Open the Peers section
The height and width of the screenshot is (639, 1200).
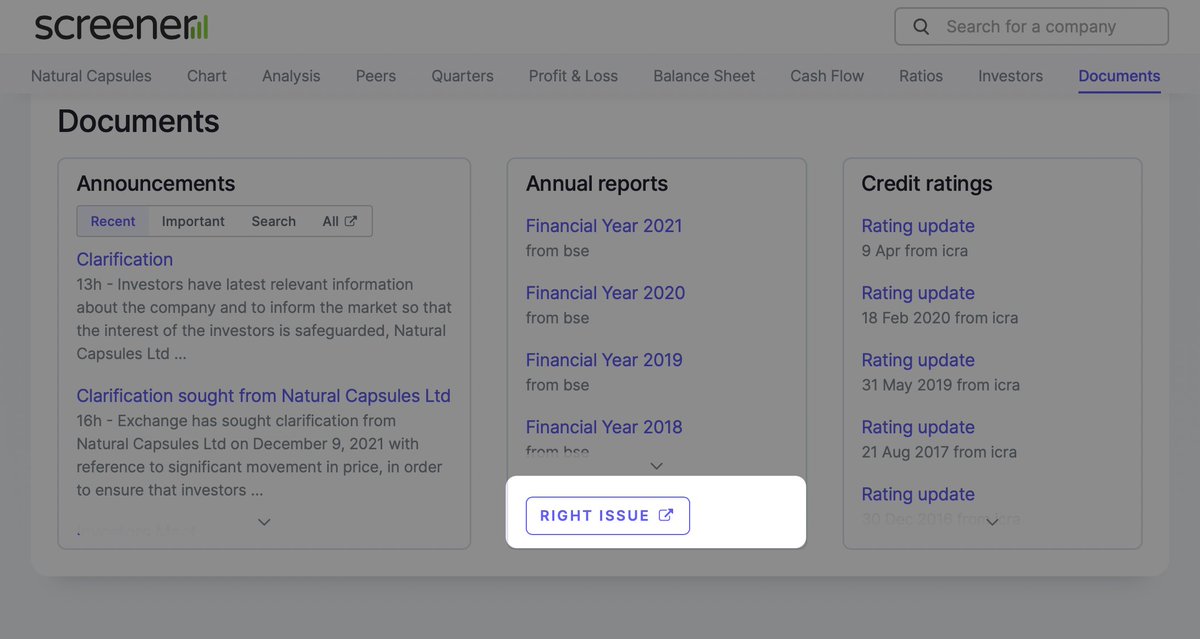[376, 76]
